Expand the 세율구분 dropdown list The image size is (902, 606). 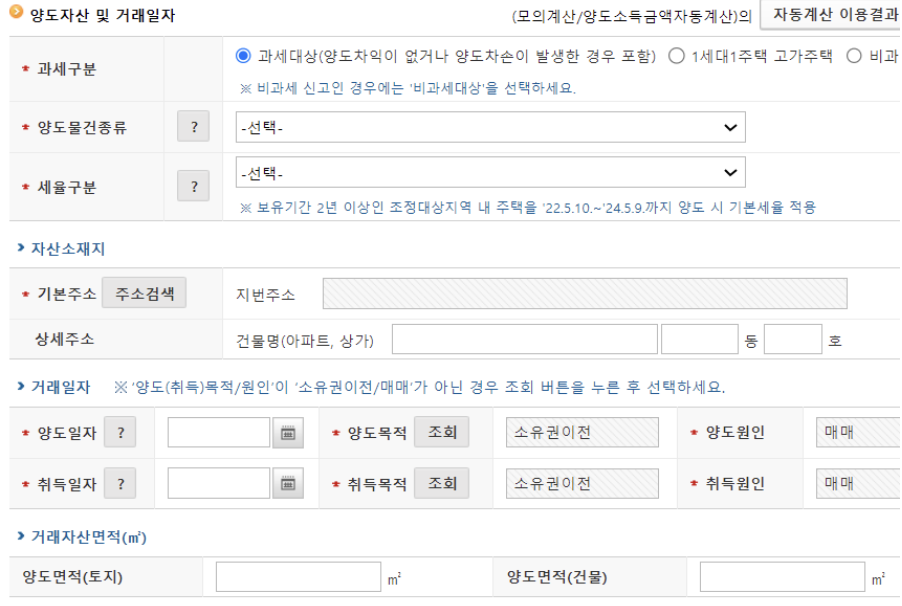(x=490, y=173)
